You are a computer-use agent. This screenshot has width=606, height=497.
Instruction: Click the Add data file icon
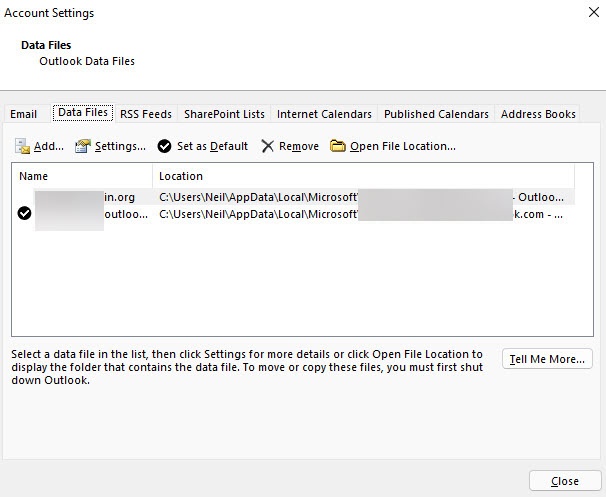[x=22, y=146]
